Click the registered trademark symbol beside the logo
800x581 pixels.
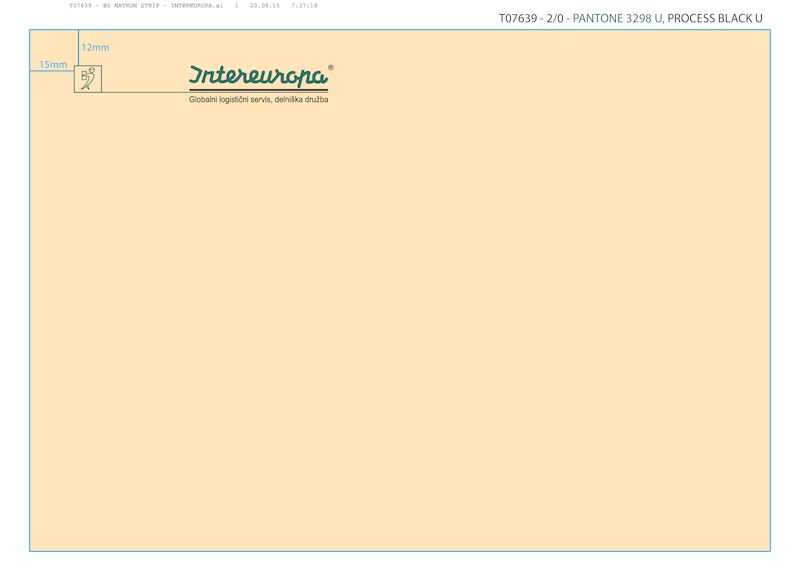(x=331, y=67)
